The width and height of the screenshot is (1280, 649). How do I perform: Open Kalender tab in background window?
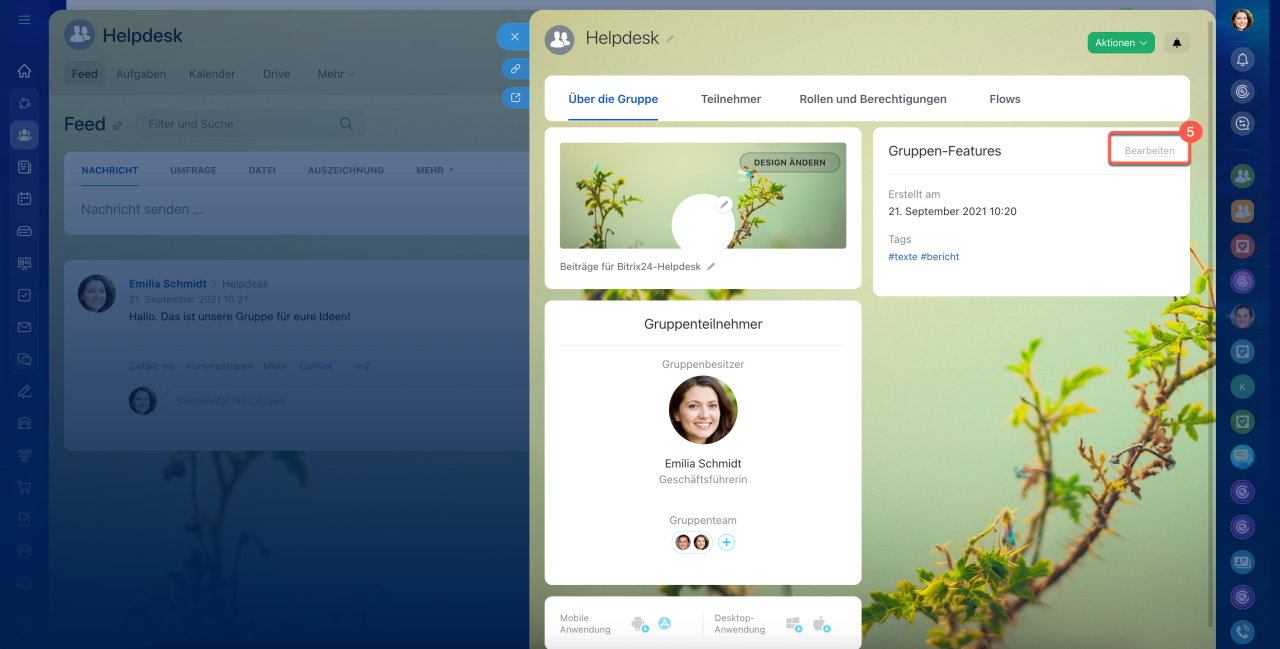pos(212,74)
